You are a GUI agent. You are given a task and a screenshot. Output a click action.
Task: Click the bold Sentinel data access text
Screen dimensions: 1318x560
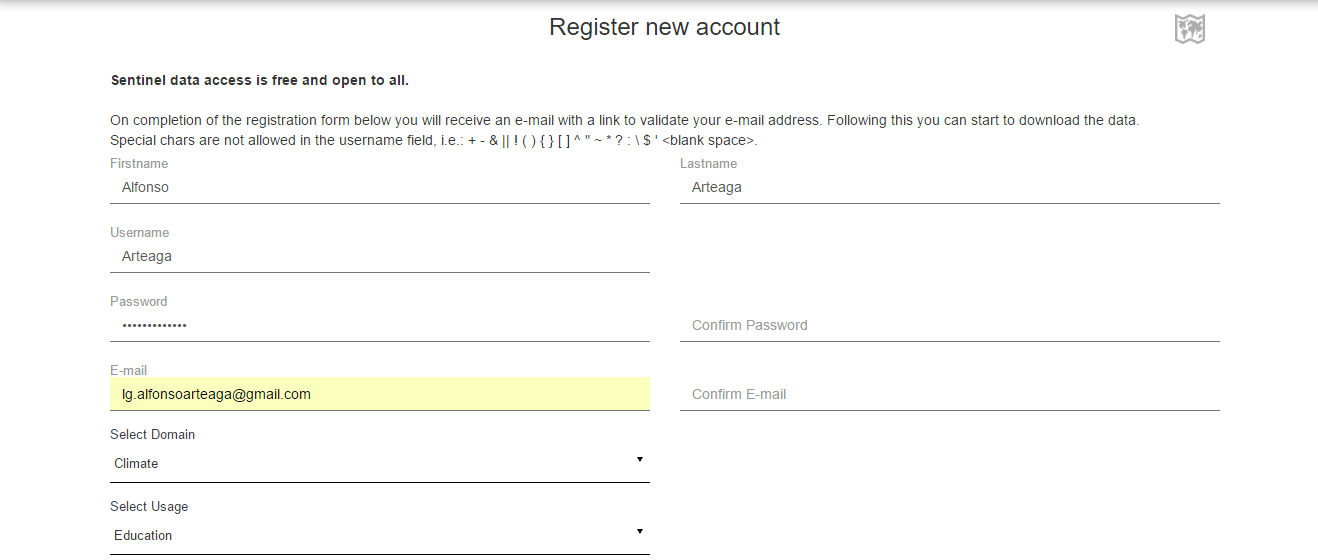tap(259, 80)
